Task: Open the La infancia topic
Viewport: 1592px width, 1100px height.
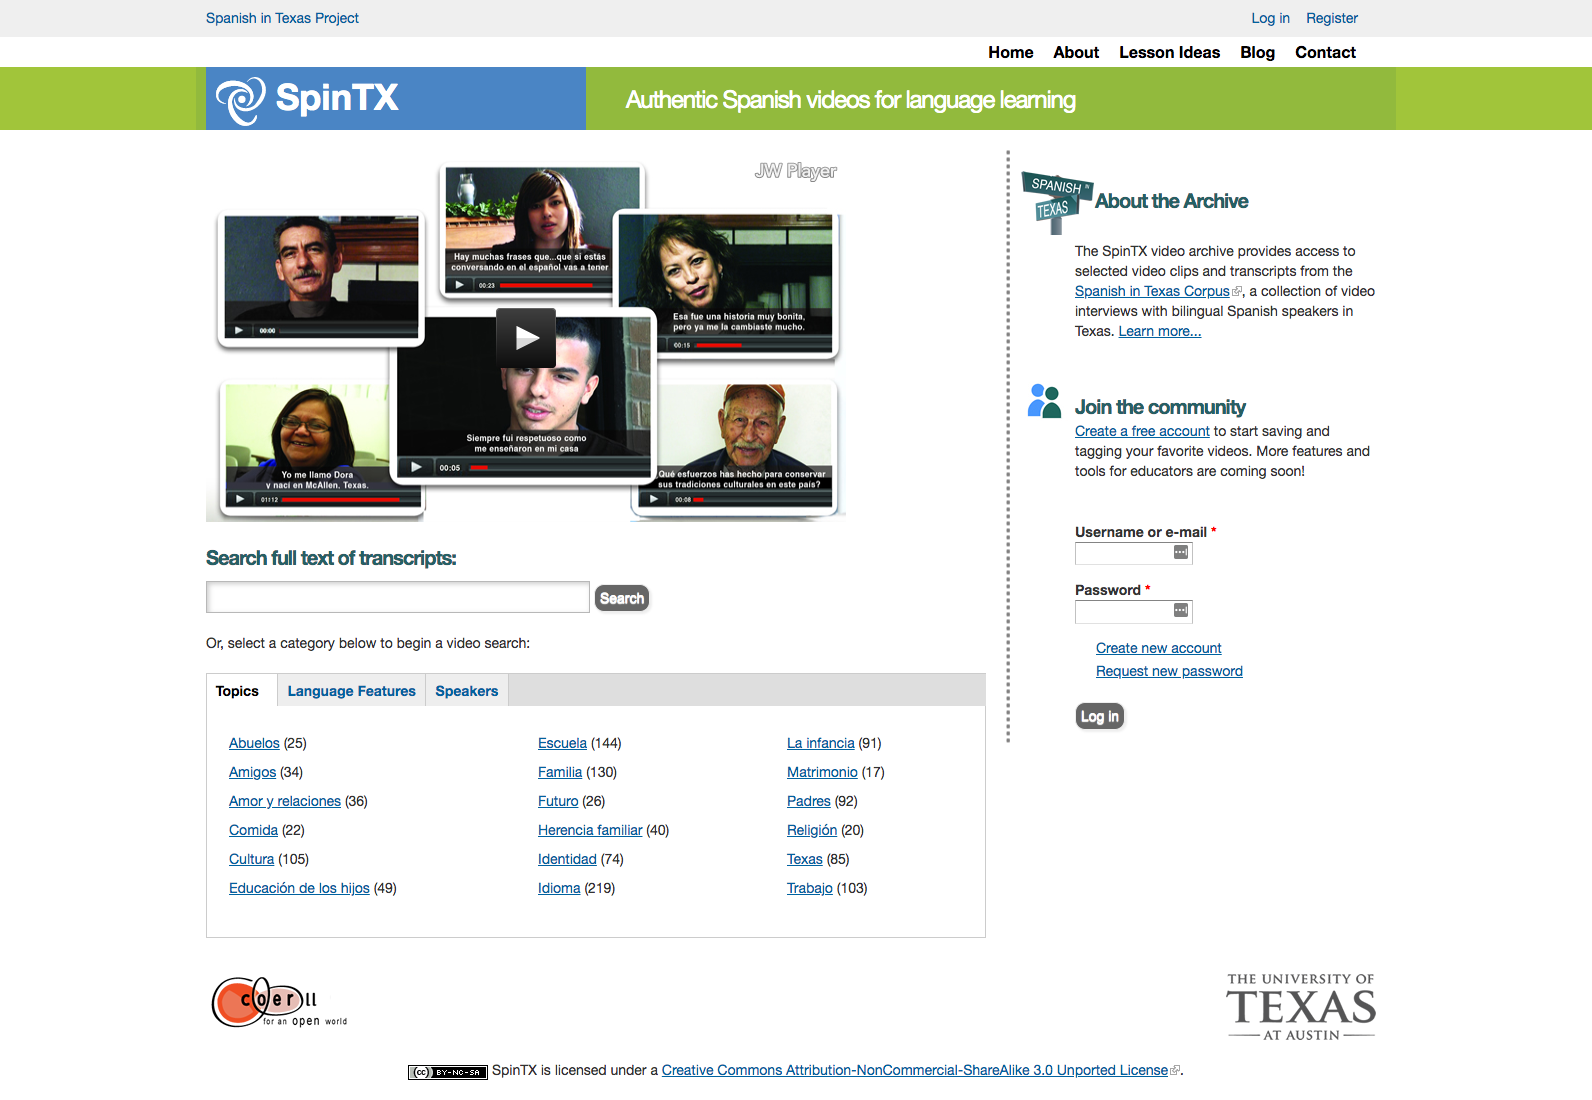Action: point(821,743)
